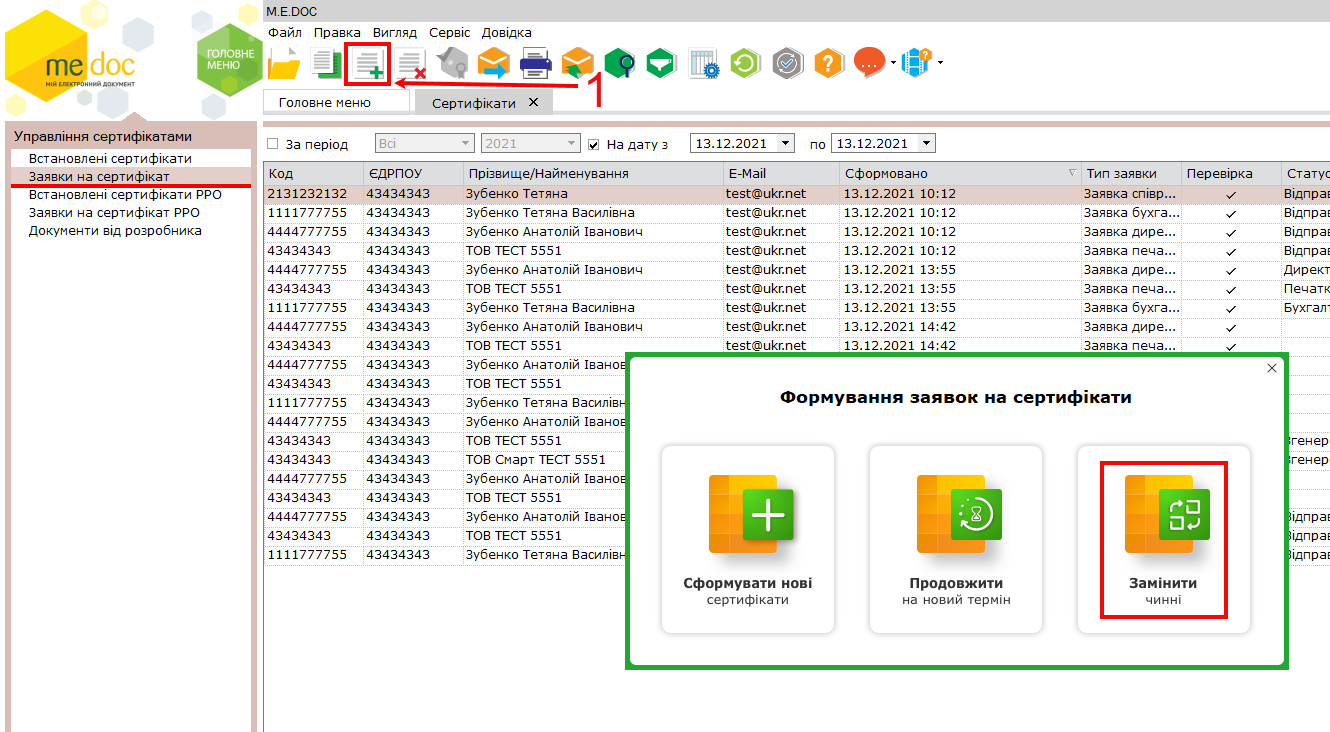Expand the start date 13.12.2021 dropdown
The width and height of the screenshot is (1330, 732).
coord(785,144)
